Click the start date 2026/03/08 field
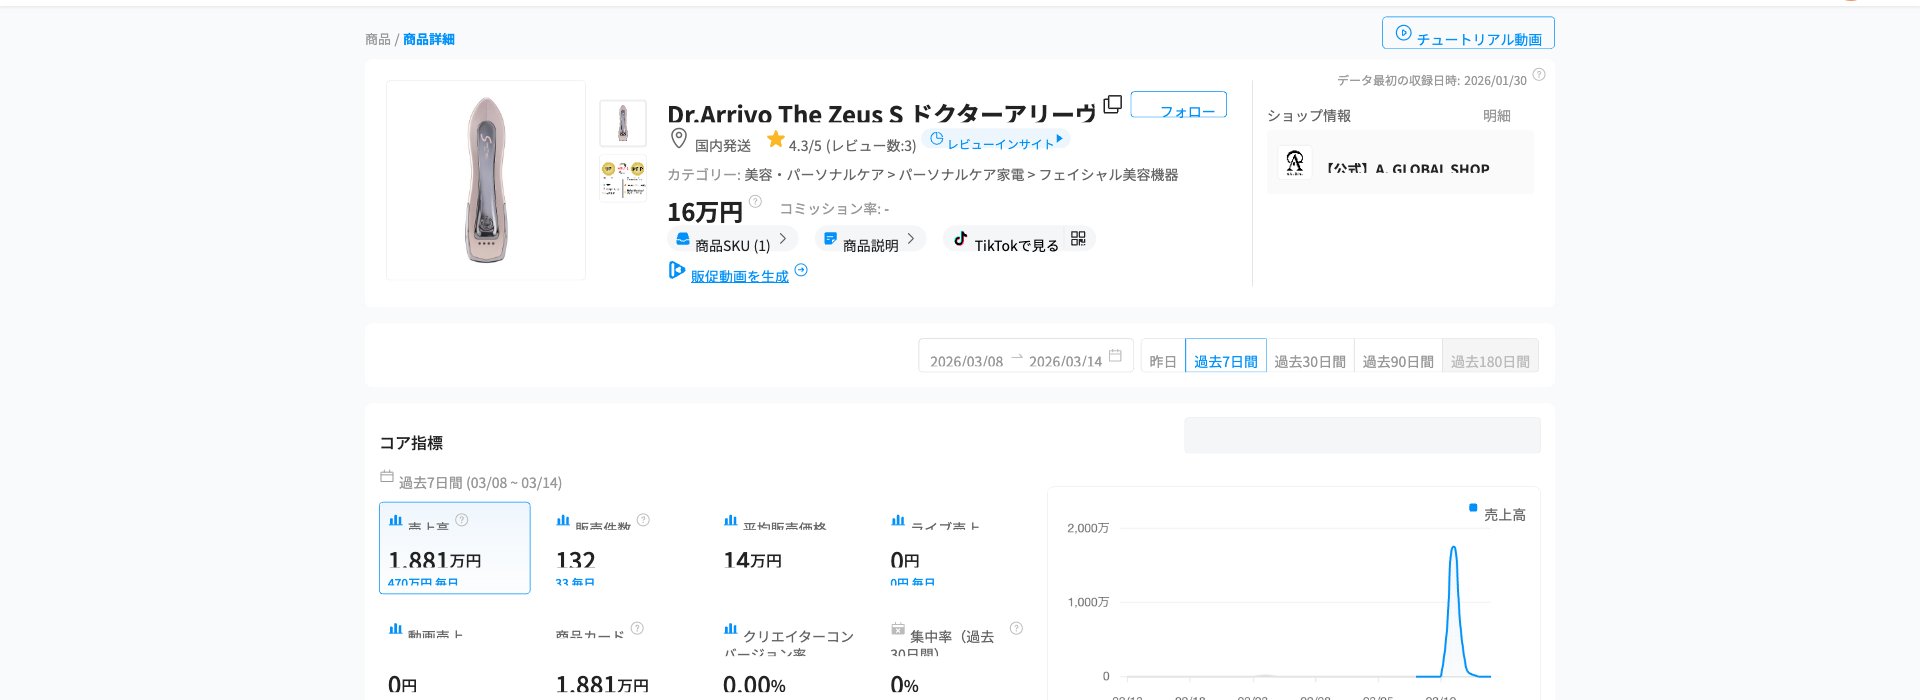 tap(966, 361)
